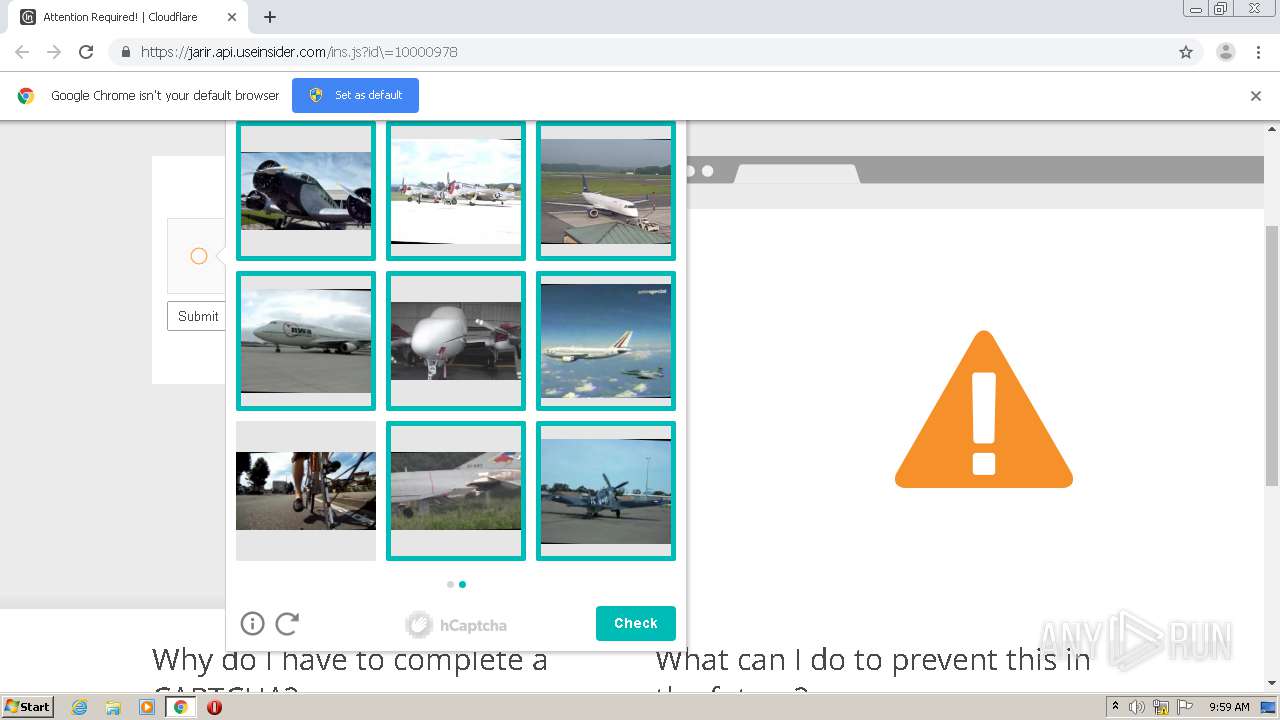Click action center flag icon
This screenshot has width=1280, height=720.
1183,707
